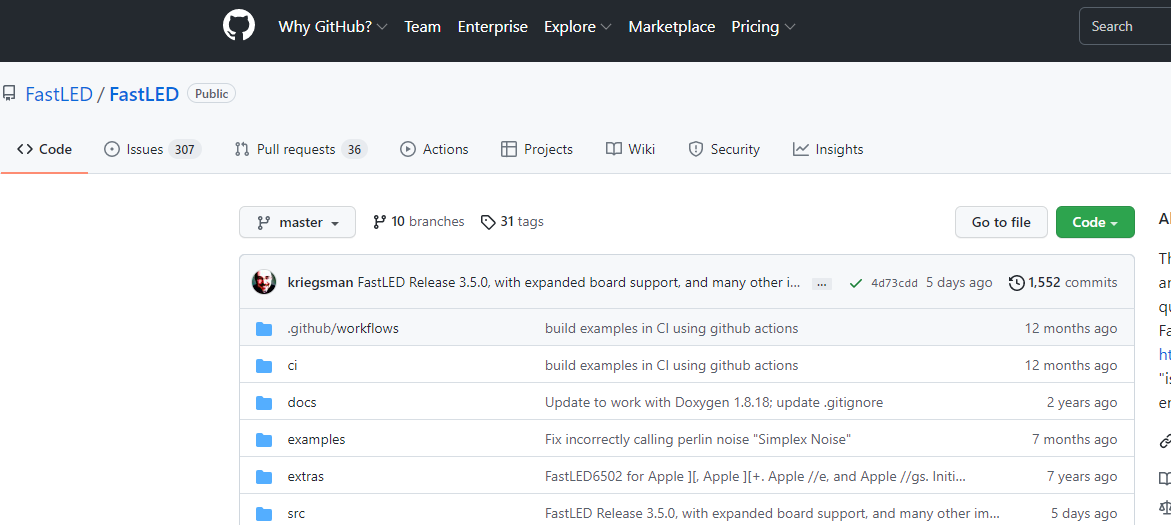1171x525 pixels.
Task: Click the folder icon for .github/workflows
Action: pyautogui.click(x=264, y=329)
